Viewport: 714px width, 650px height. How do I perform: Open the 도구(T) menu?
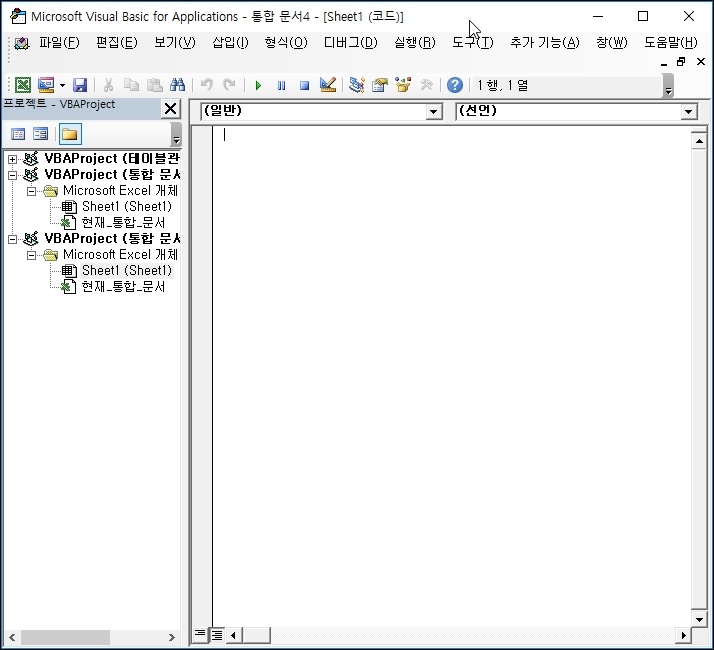pyautogui.click(x=472, y=42)
